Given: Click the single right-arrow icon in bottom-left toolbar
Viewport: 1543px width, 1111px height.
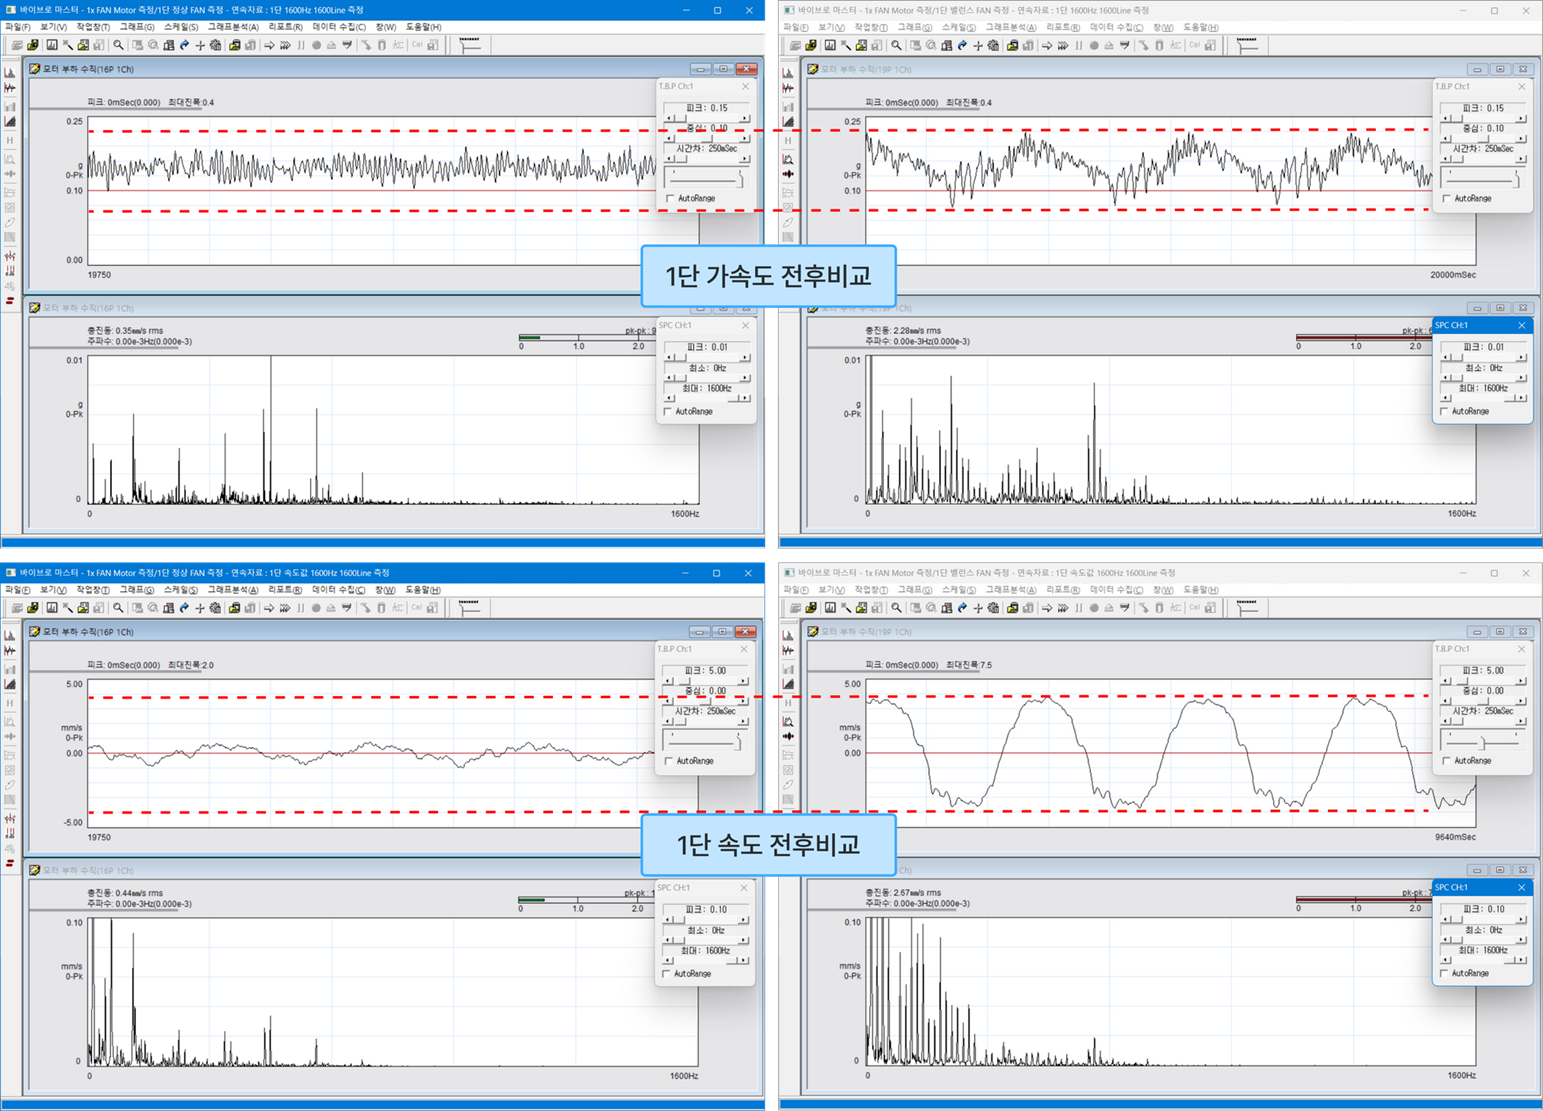Looking at the screenshot, I should pos(269,607).
